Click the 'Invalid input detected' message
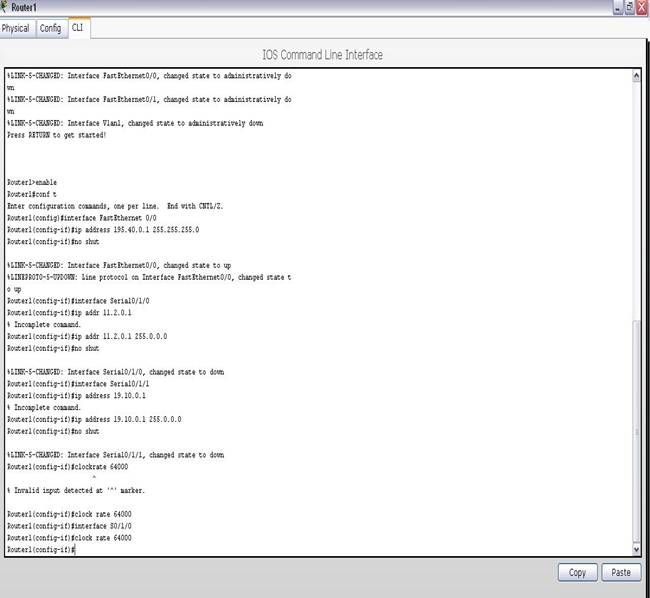 tap(76, 490)
